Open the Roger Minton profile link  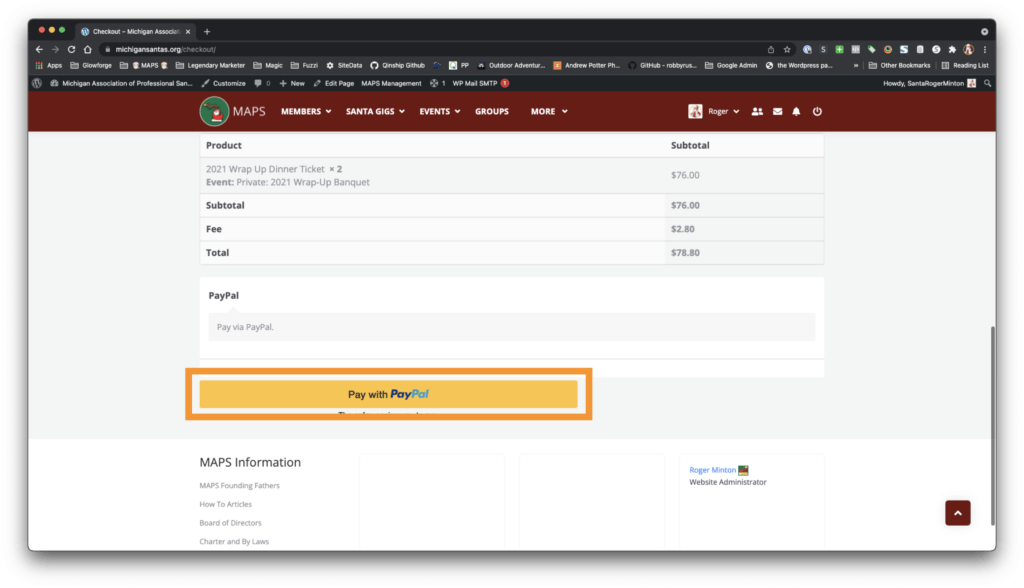tap(712, 470)
